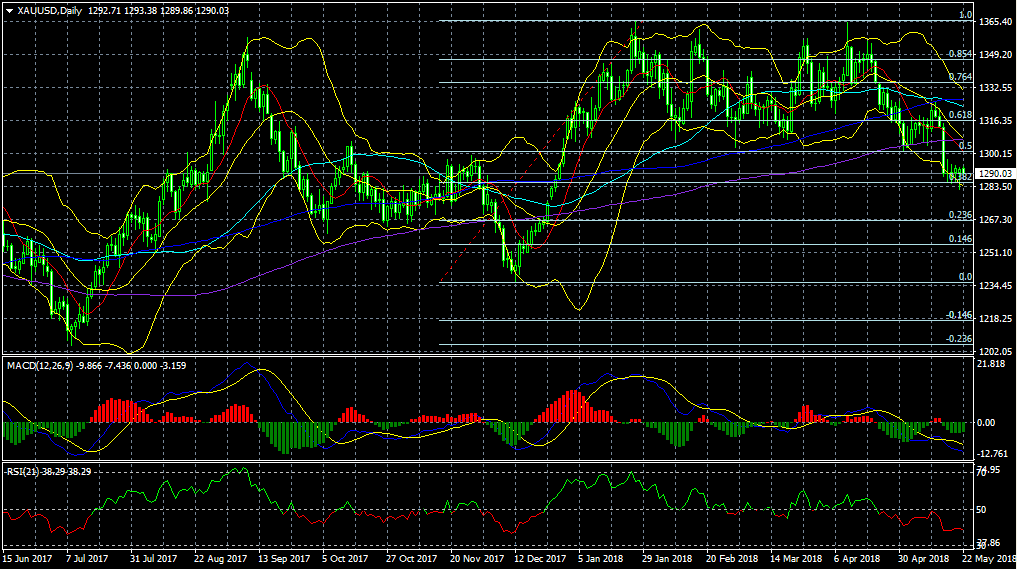Screen dimensions: 1018x569
Task: Select the -0.146 Fibonacci extension label
Action: (958, 315)
